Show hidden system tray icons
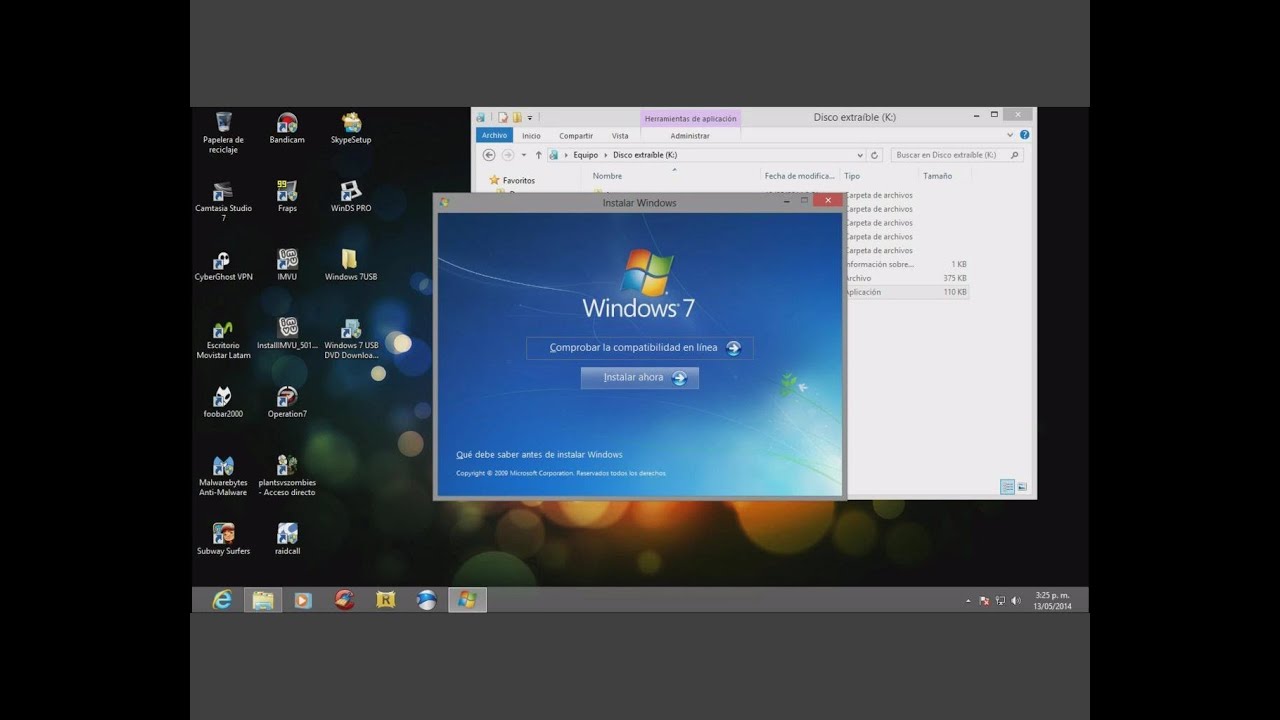1280x720 pixels. pos(968,601)
